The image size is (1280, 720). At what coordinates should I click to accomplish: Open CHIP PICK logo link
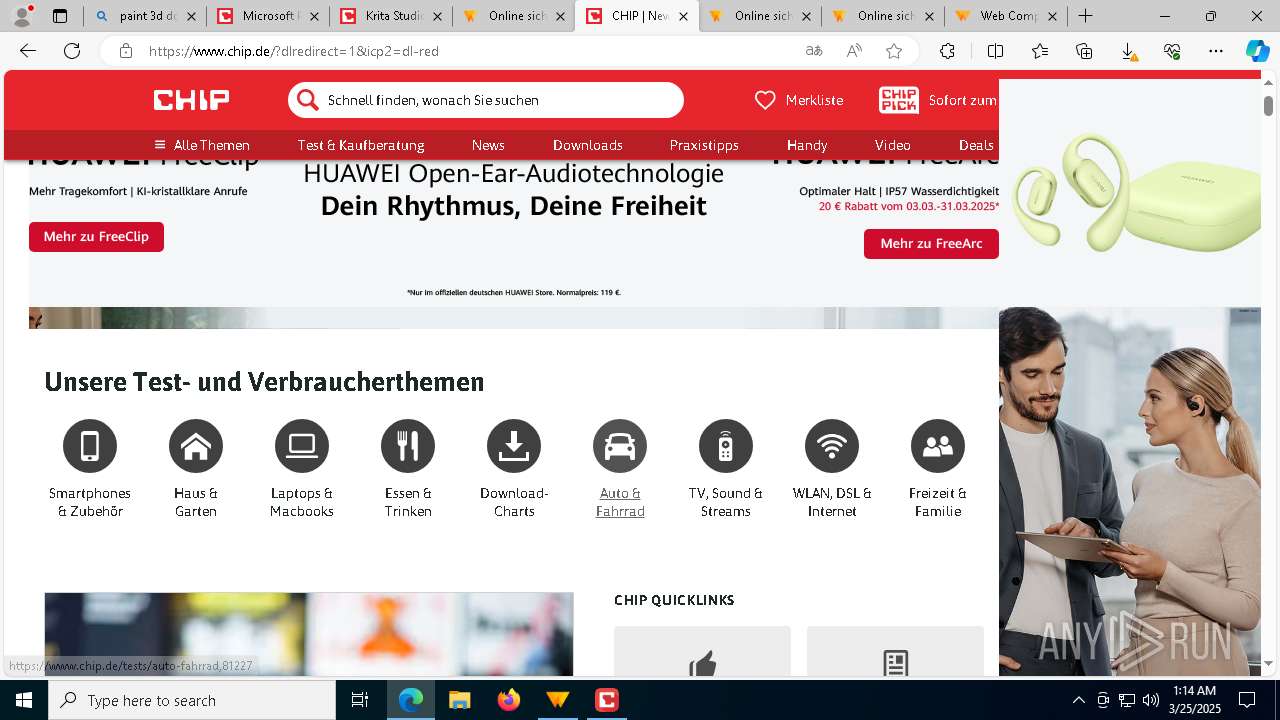coord(899,100)
